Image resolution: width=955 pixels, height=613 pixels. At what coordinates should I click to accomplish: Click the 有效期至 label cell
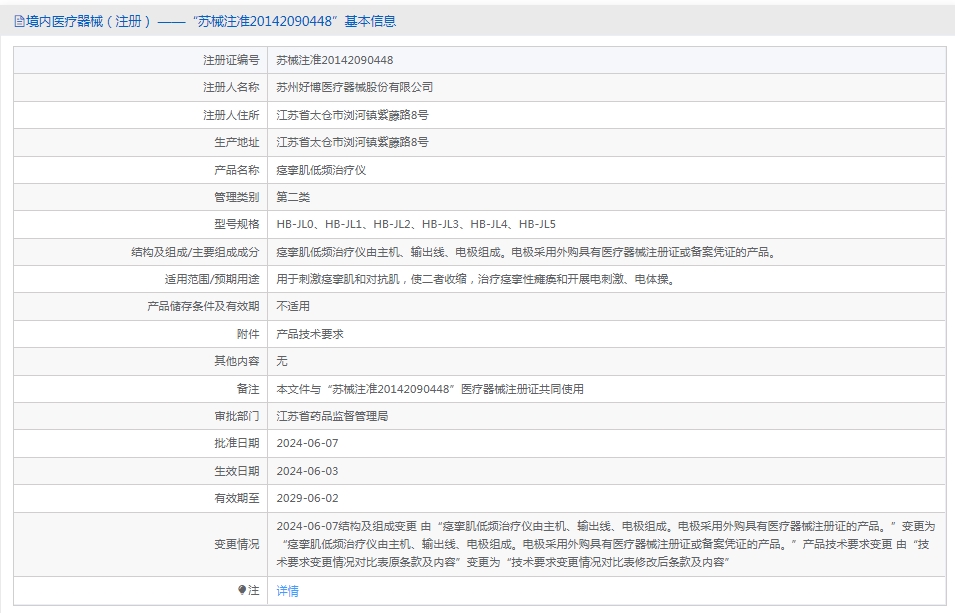[x=141, y=498]
